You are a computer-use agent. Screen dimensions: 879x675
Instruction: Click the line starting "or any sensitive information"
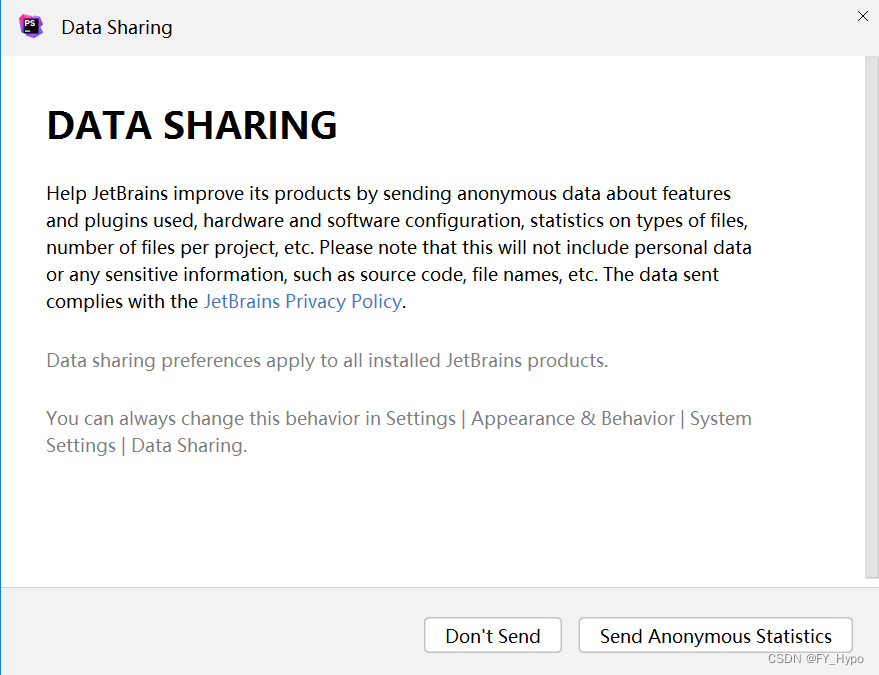point(382,275)
